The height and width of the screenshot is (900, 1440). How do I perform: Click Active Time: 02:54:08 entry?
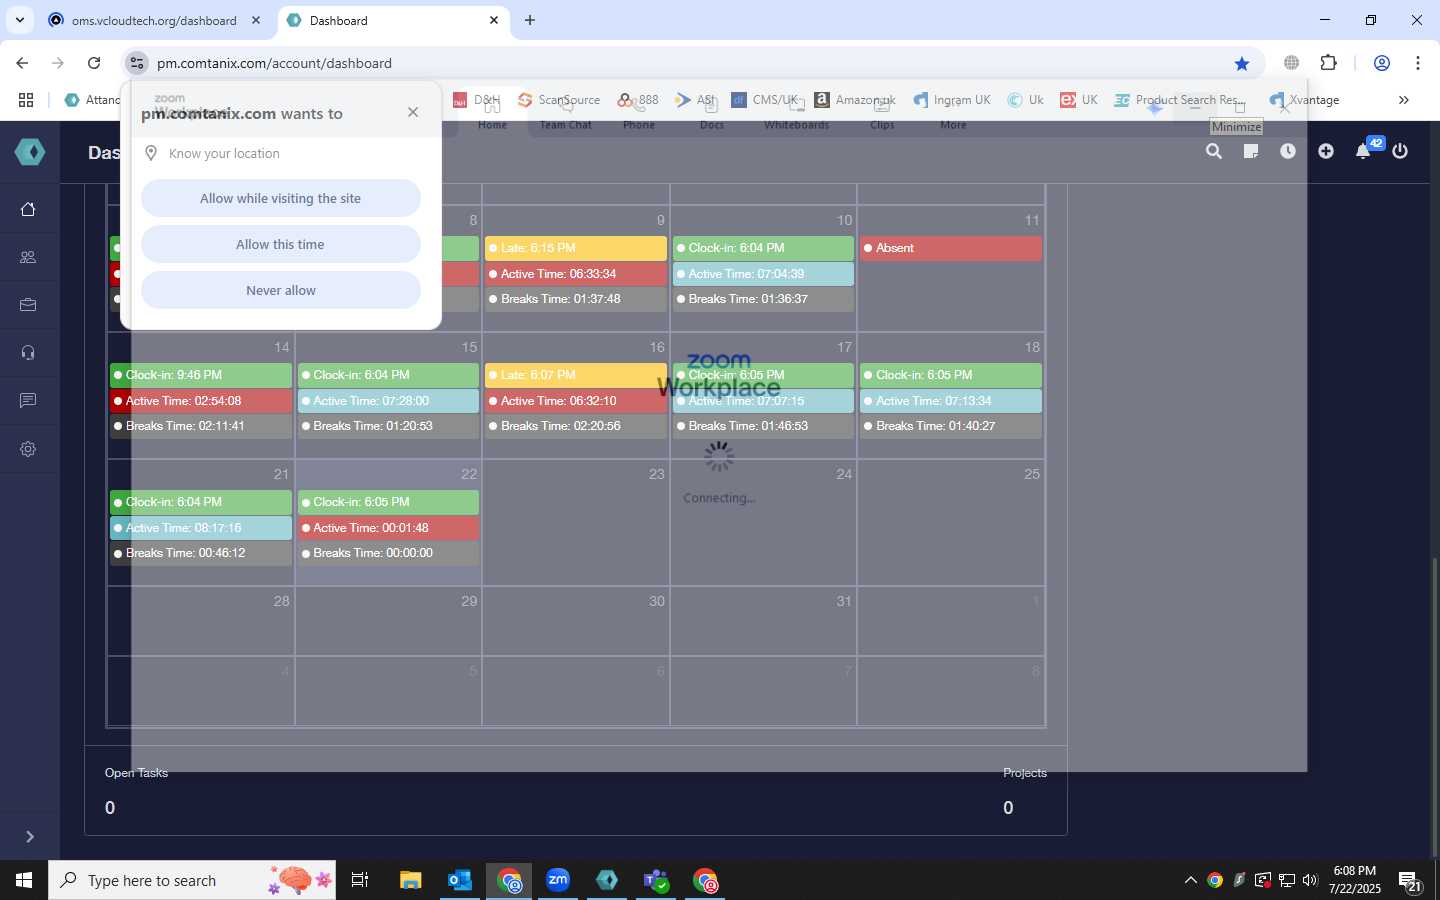pyautogui.click(x=201, y=401)
